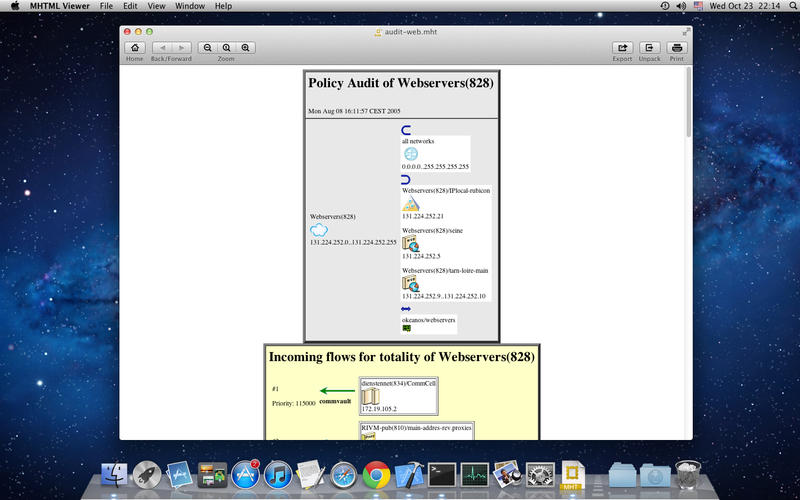800x500 pixels.
Task: Go forward using the Forward arrow
Action: point(182,47)
